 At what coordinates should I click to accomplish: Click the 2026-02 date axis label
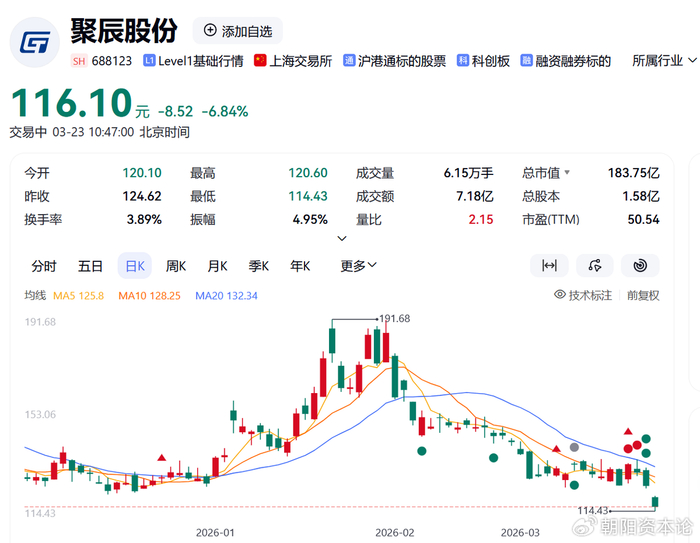coord(395,532)
